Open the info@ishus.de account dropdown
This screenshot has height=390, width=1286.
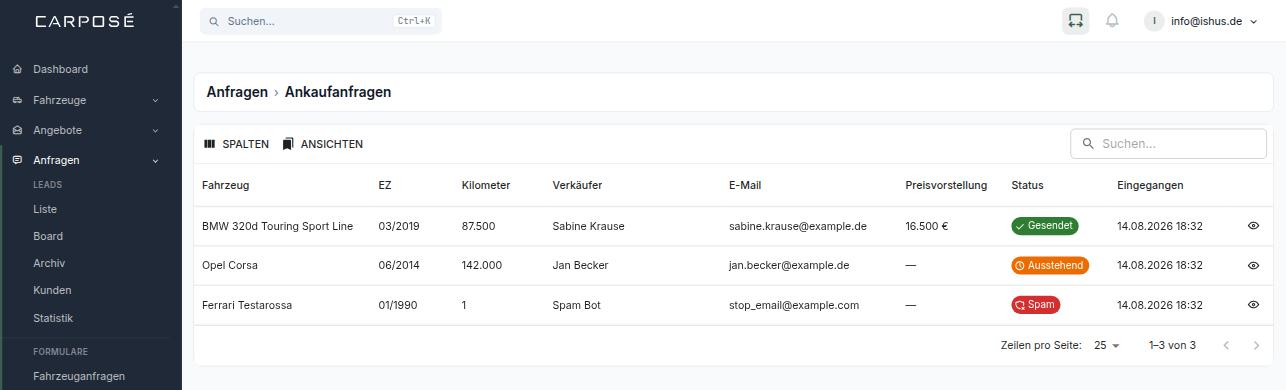[1201, 21]
